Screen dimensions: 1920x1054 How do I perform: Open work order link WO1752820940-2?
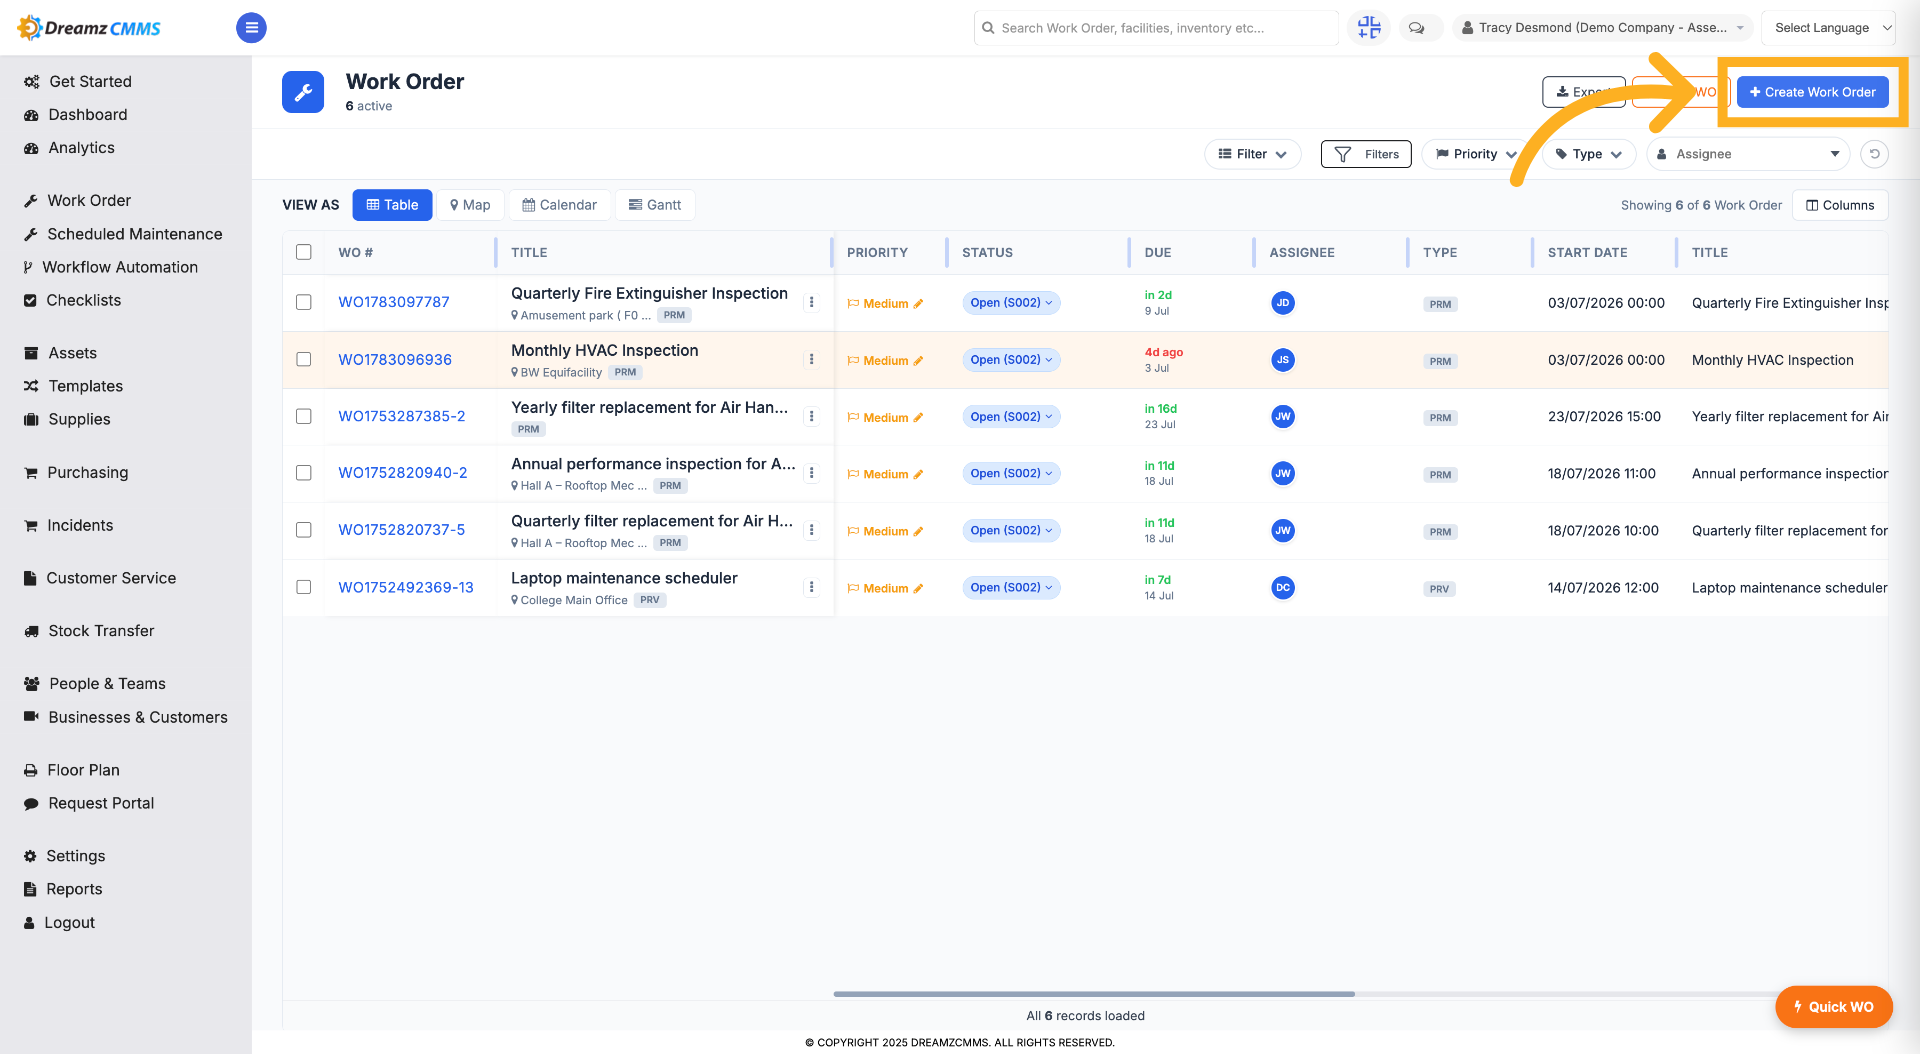pos(403,473)
